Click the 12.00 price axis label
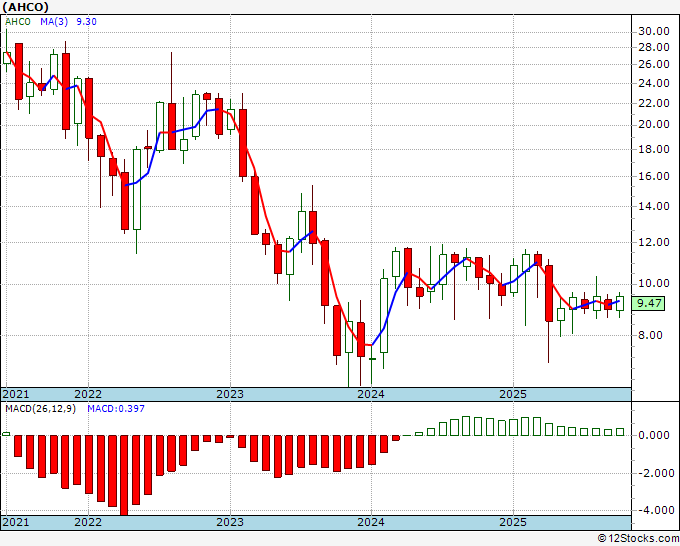Image resolution: width=680 pixels, height=546 pixels. click(654, 242)
